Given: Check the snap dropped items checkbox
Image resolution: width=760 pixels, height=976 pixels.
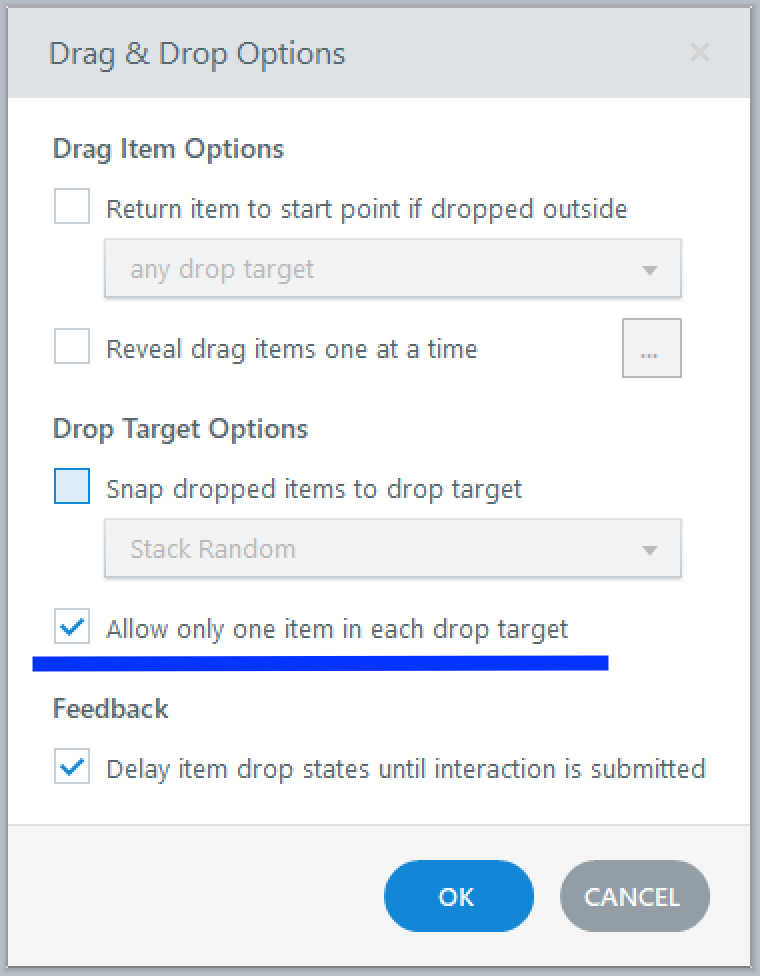Looking at the screenshot, I should tap(72, 488).
